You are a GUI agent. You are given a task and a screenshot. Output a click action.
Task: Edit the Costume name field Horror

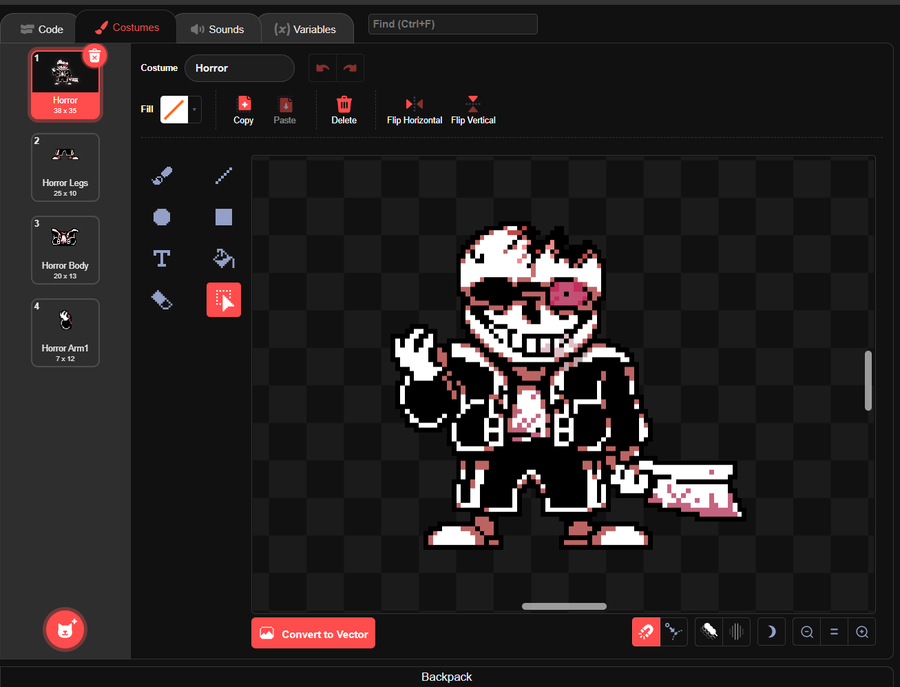point(239,68)
